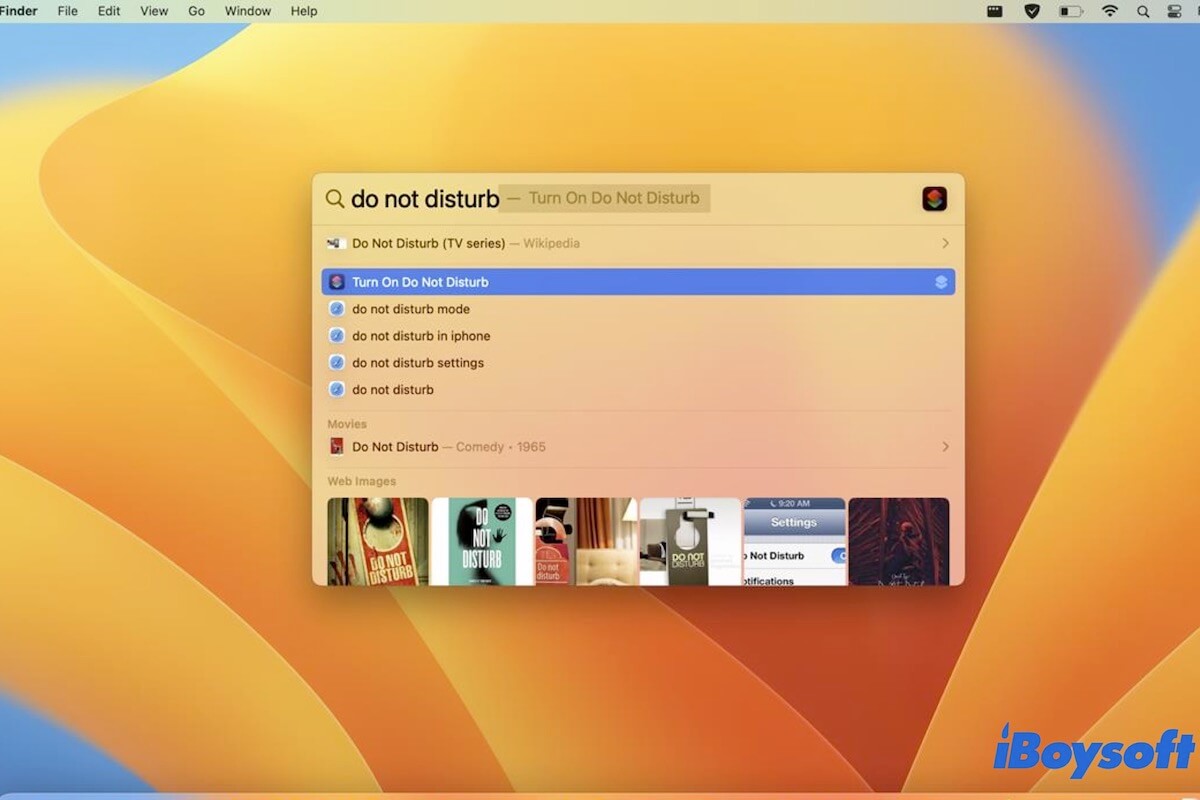This screenshot has height=800, width=1200.
Task: Select the plain "do not disturb" web suggestion
Action: tap(638, 390)
